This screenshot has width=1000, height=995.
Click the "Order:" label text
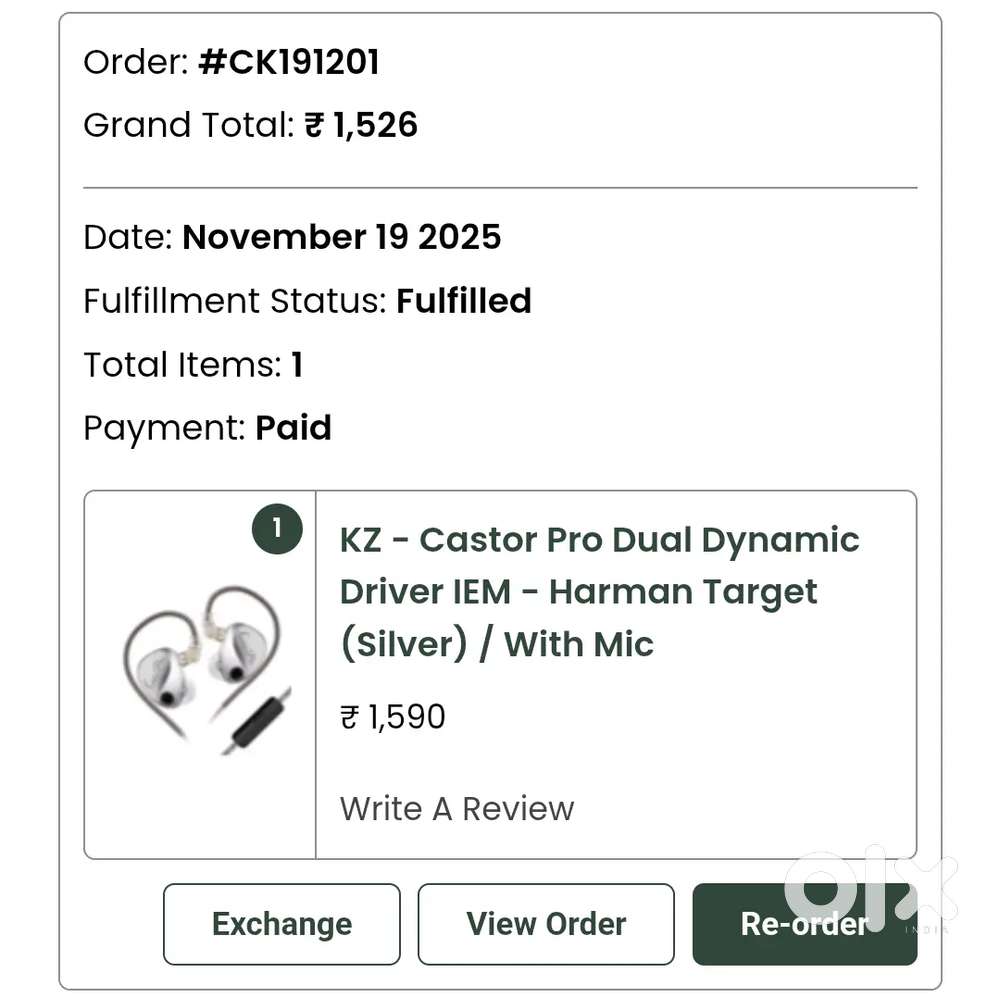tap(136, 63)
